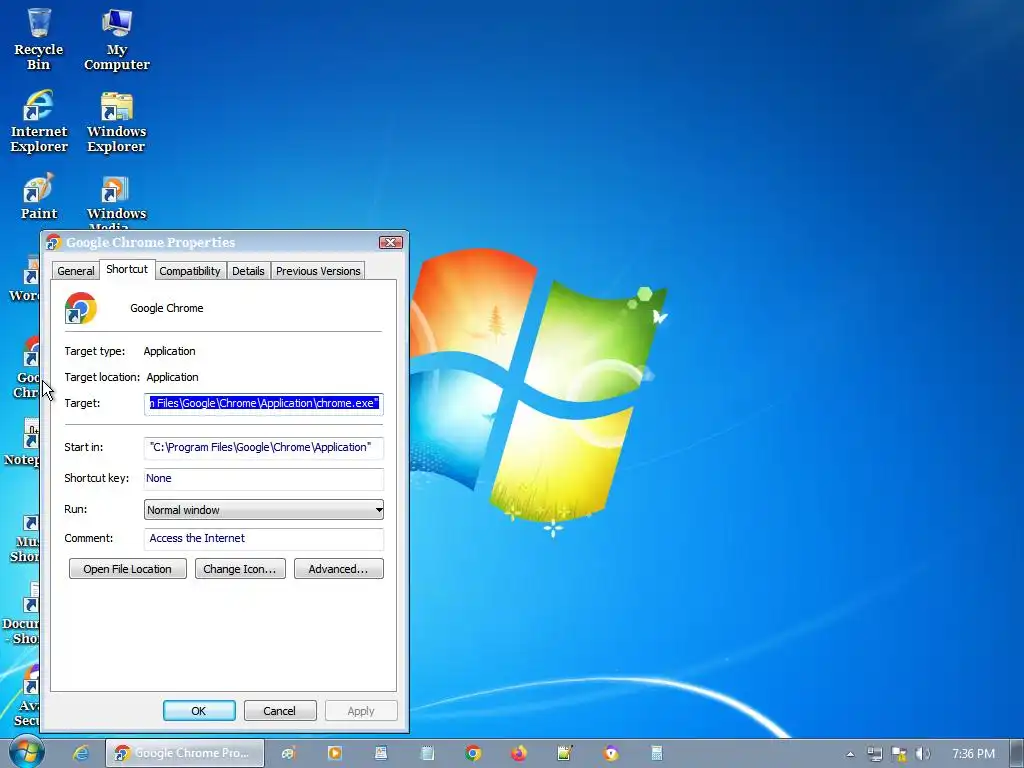Click the Target path input field
The height and width of the screenshot is (768, 1024).
264,404
